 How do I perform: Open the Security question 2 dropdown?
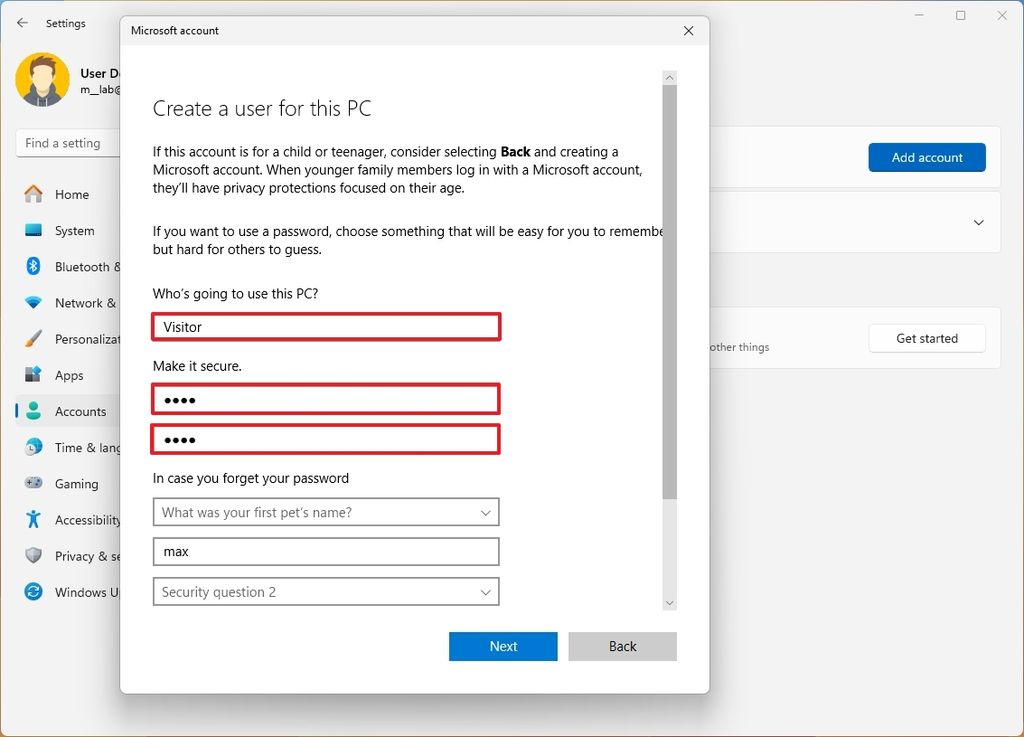pyautogui.click(x=326, y=592)
